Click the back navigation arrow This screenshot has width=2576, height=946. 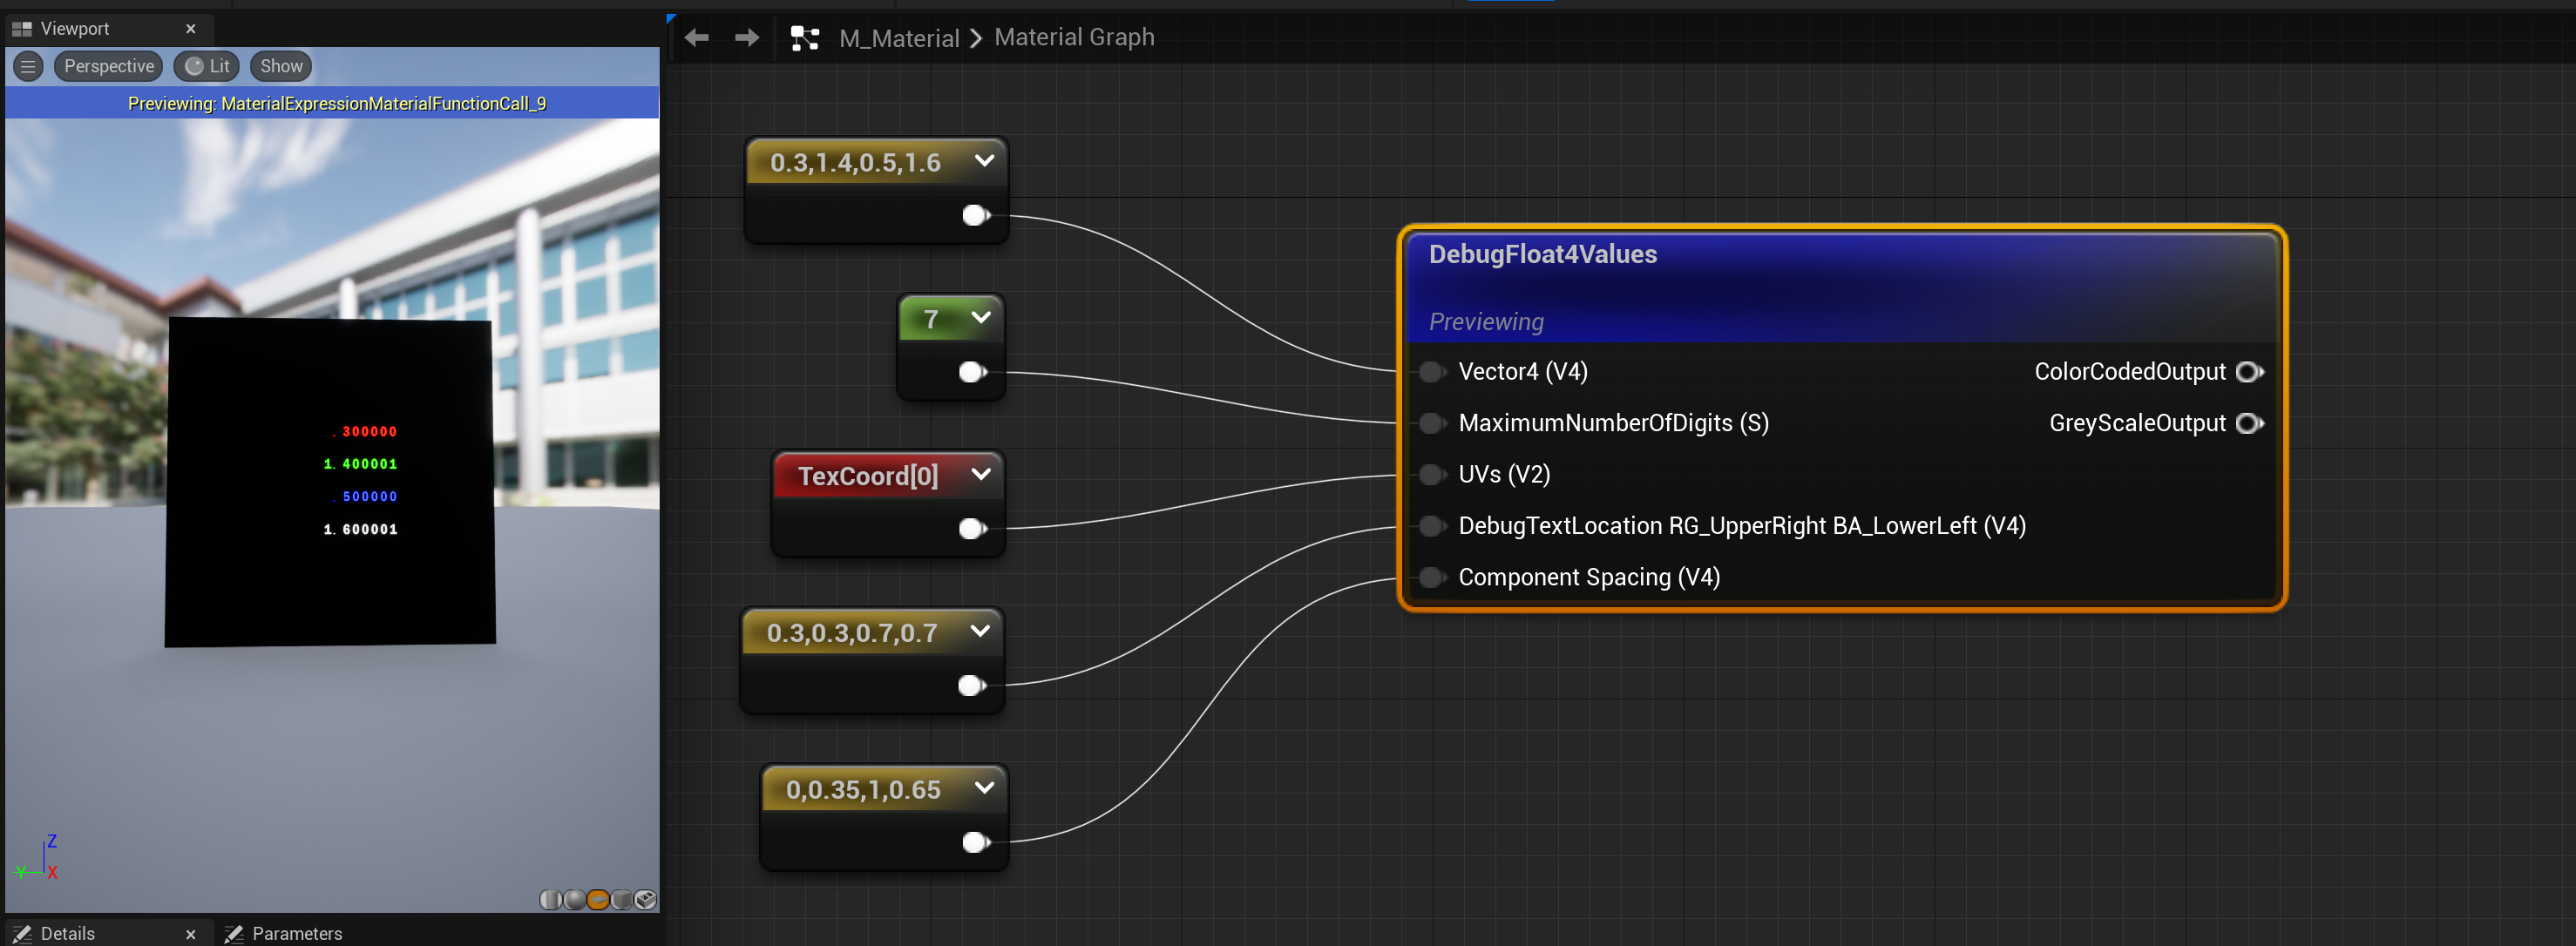pos(697,38)
